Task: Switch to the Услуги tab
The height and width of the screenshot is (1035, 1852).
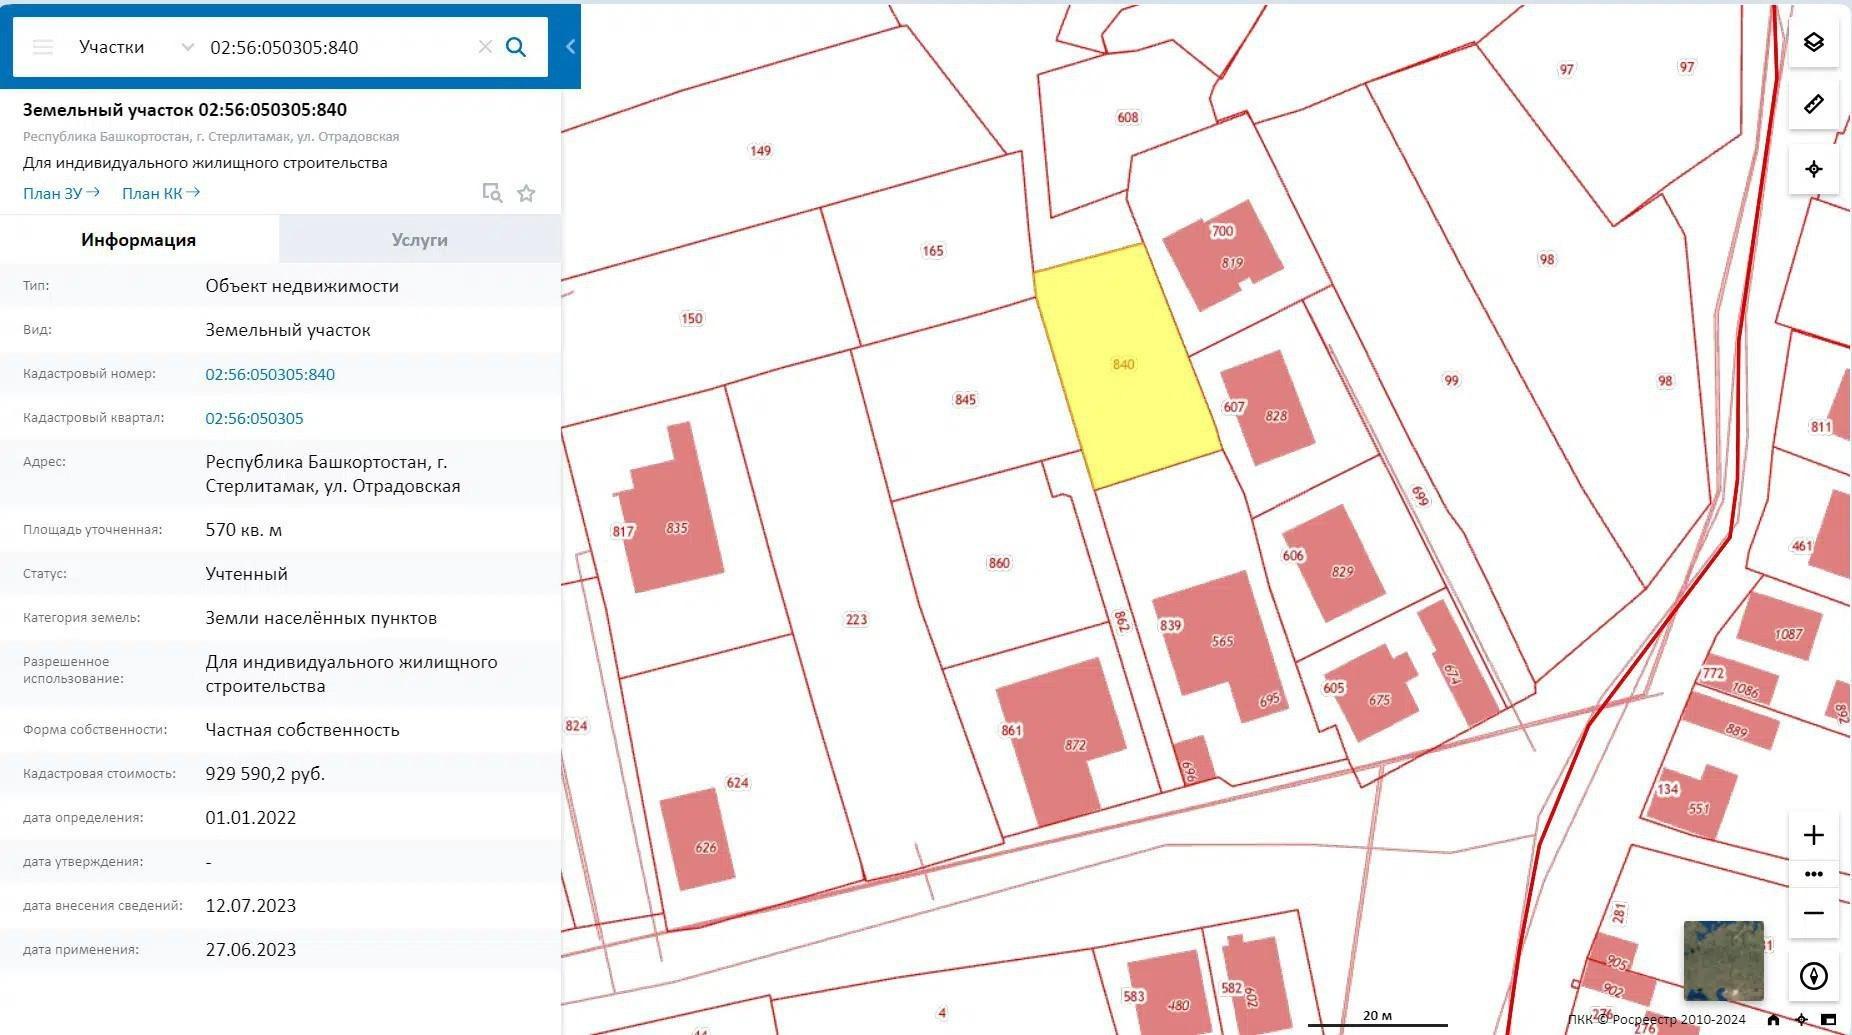Action: (419, 240)
